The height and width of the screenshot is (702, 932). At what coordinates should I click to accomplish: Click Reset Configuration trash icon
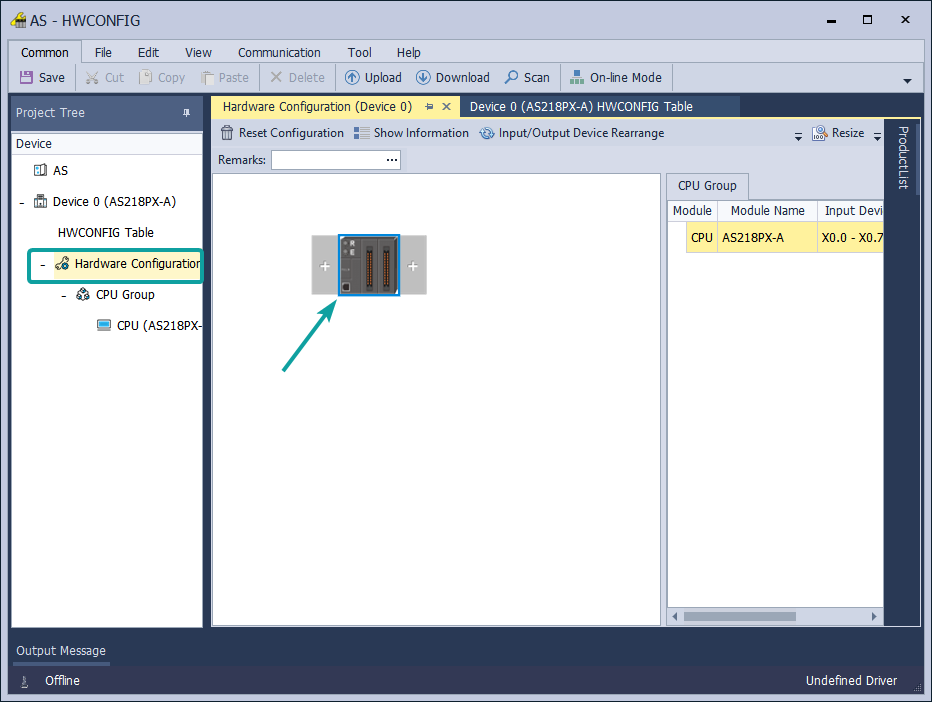[227, 133]
